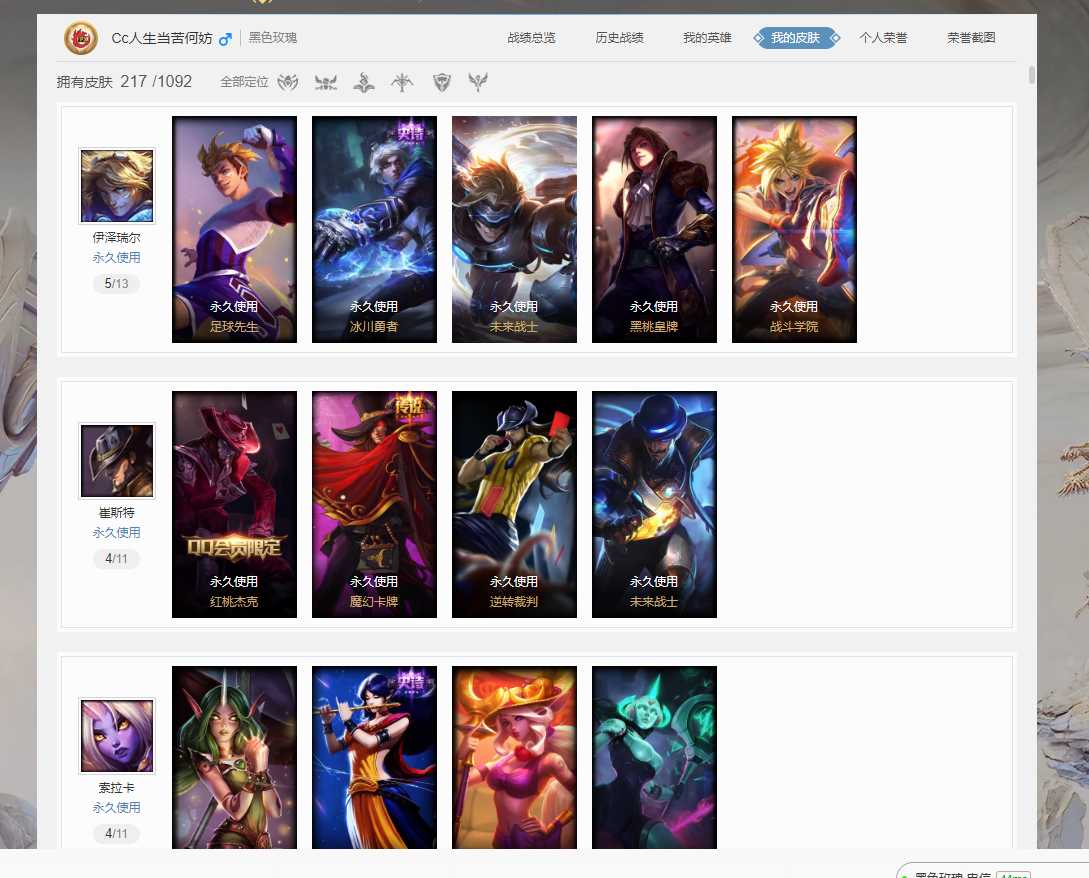This screenshot has width=1089, height=878.
Task: Filter skins by marksman bow icon
Action: click(401, 82)
